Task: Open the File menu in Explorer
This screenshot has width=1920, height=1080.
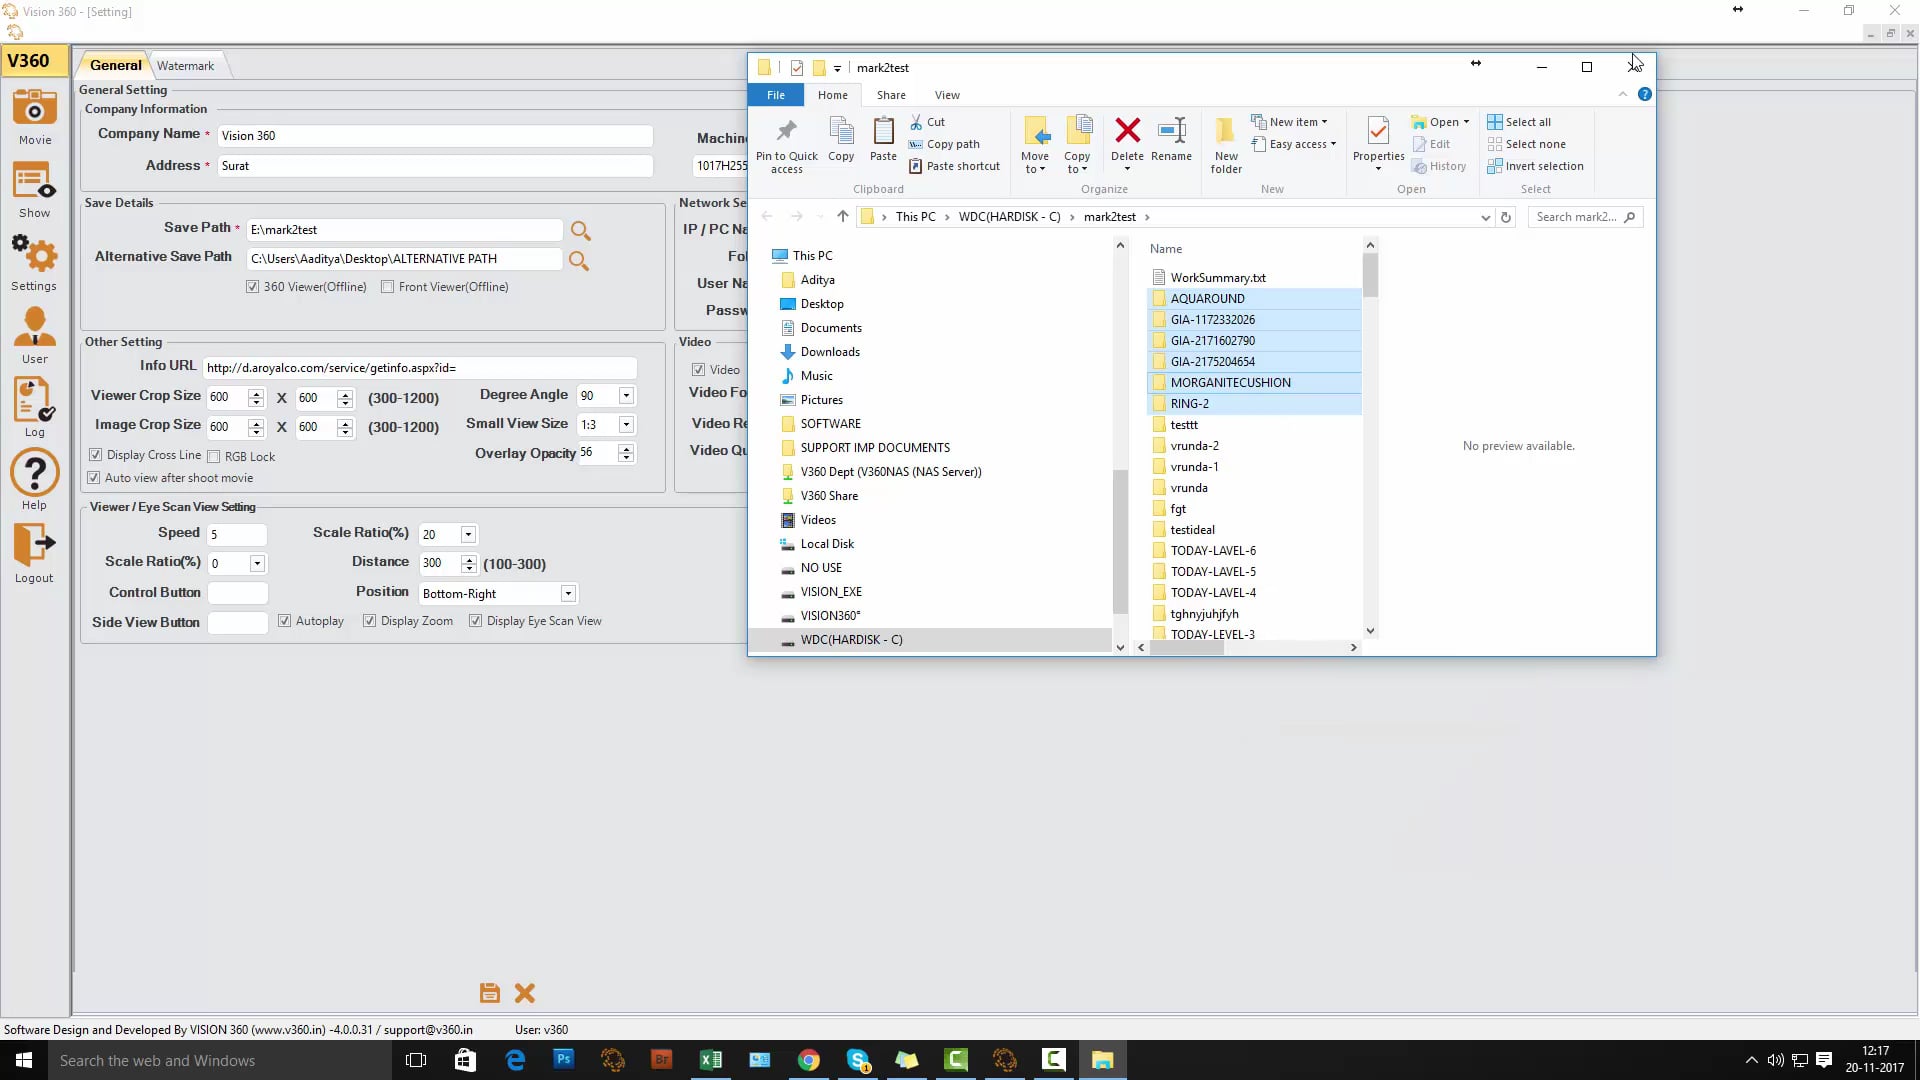Action: 776,95
